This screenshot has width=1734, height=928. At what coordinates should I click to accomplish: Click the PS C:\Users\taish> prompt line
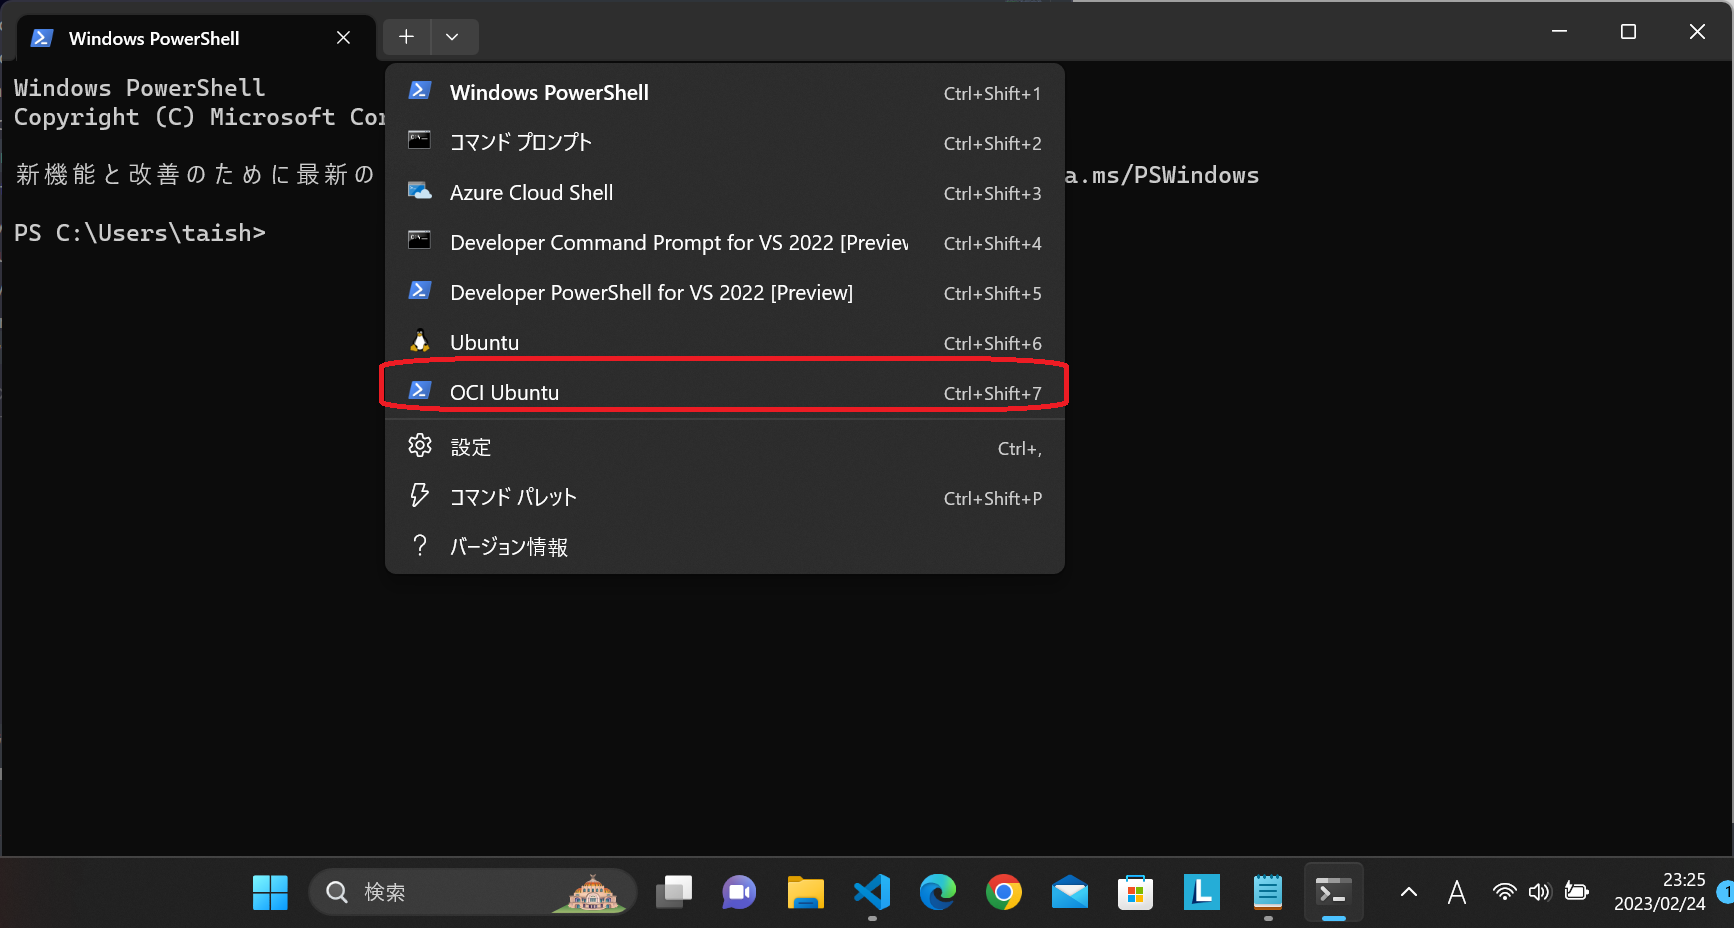pyautogui.click(x=140, y=233)
